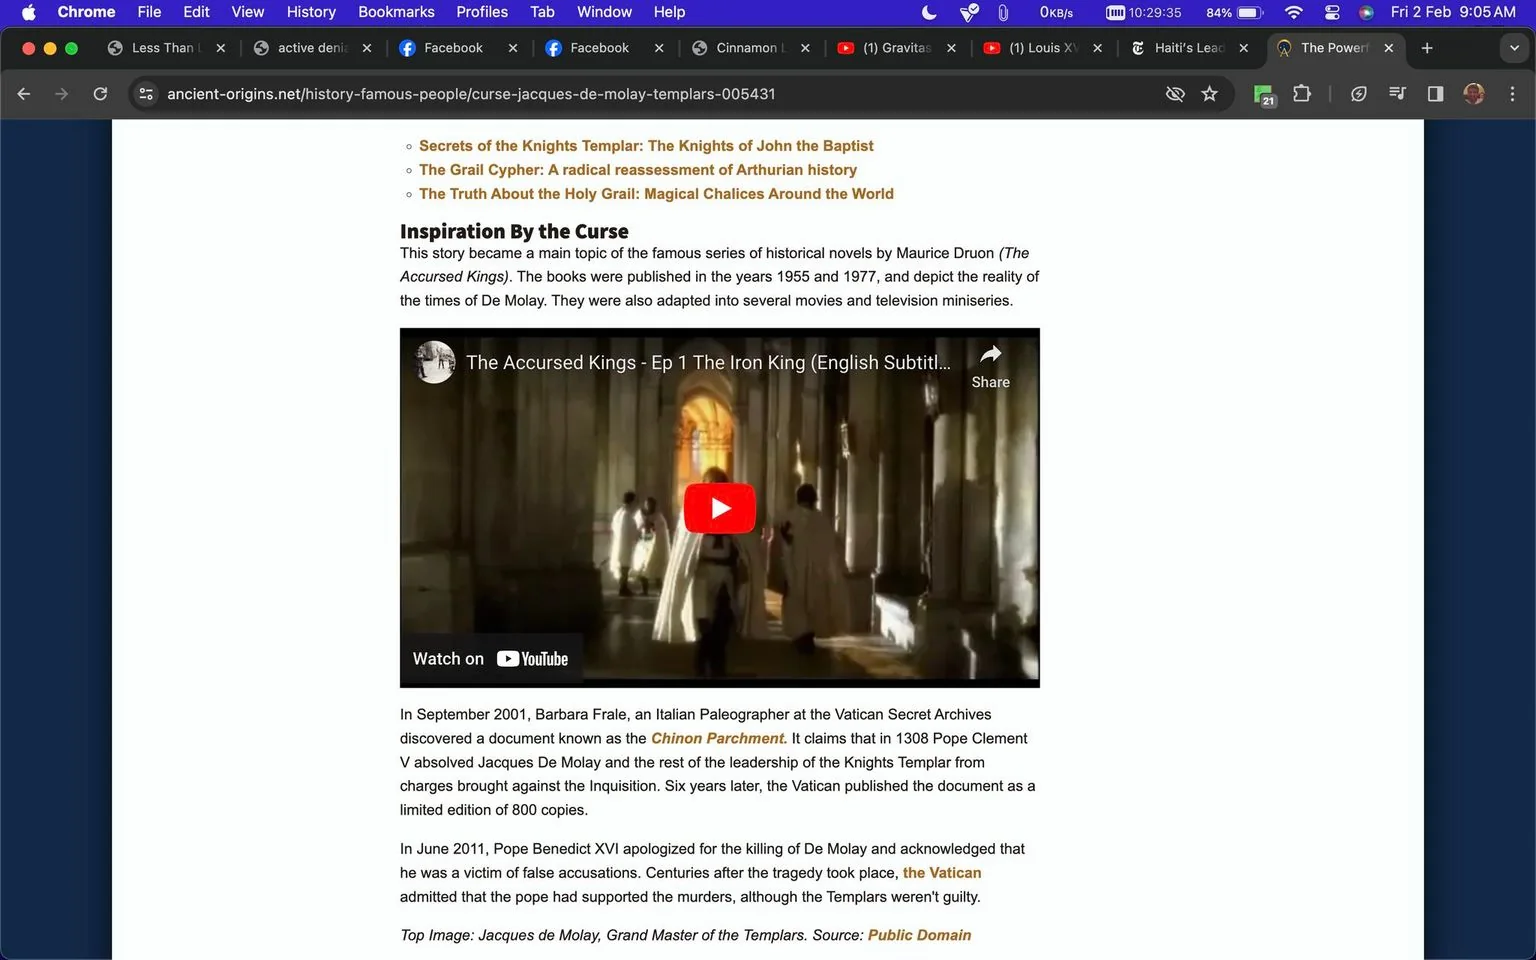Close the active deni tab
1536x960 pixels.
pyautogui.click(x=367, y=48)
